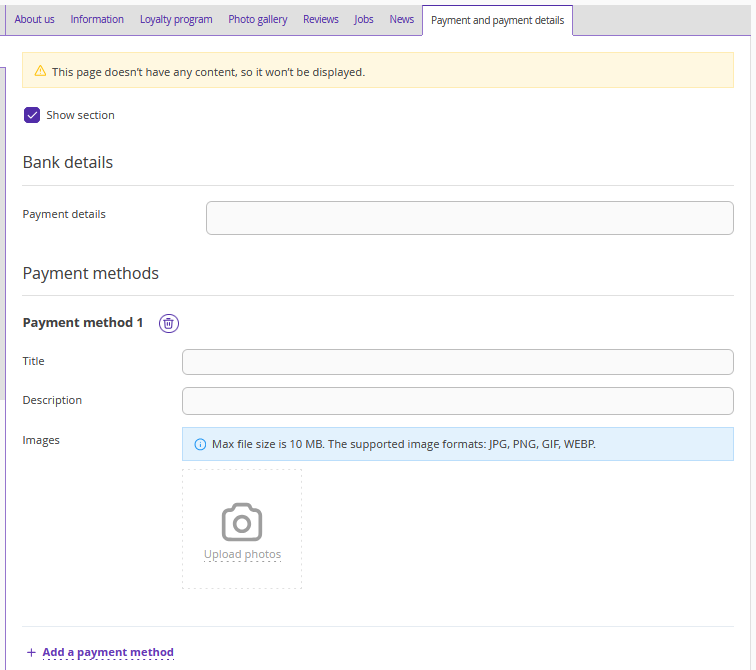This screenshot has width=756, height=670.
Task: Open the Information tab
Action: (97, 19)
